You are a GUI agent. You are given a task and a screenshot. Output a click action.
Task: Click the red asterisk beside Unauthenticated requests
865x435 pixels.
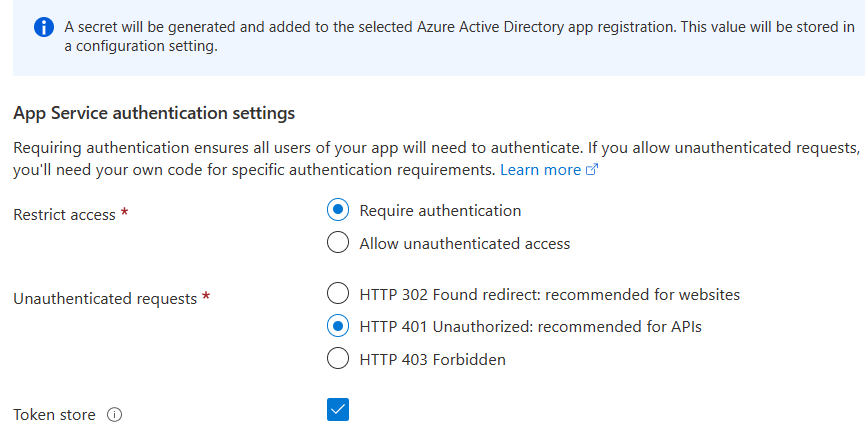(x=205, y=297)
